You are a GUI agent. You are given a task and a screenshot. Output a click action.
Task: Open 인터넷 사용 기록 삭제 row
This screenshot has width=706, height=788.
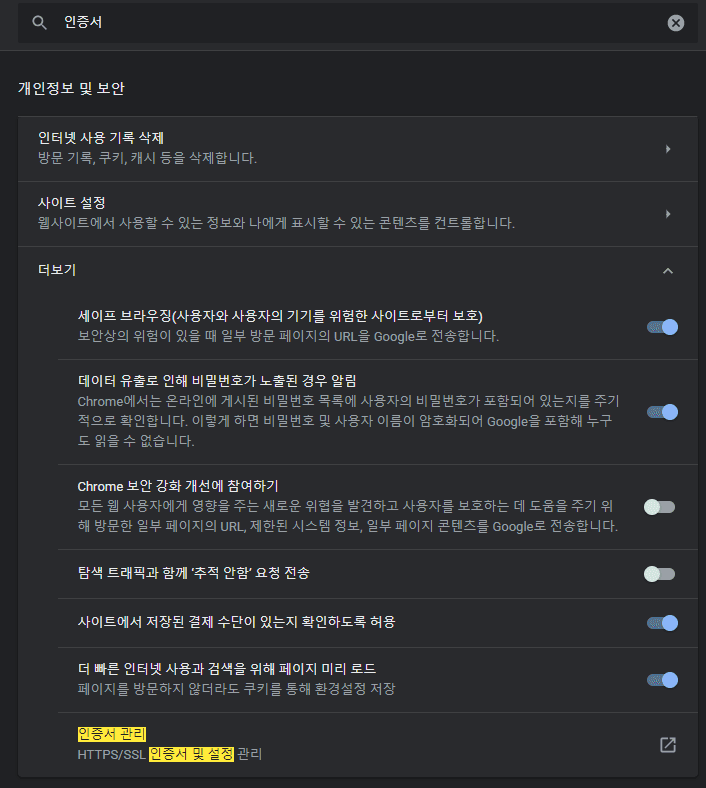358,149
